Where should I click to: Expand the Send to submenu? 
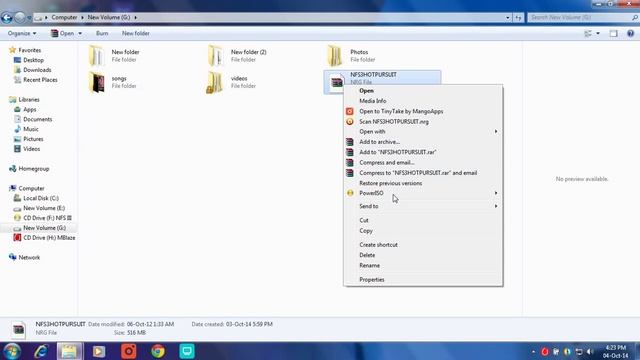[496, 206]
